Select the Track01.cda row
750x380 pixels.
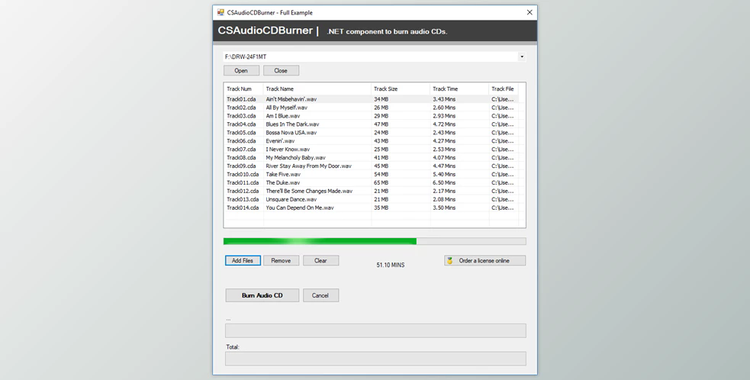point(371,99)
